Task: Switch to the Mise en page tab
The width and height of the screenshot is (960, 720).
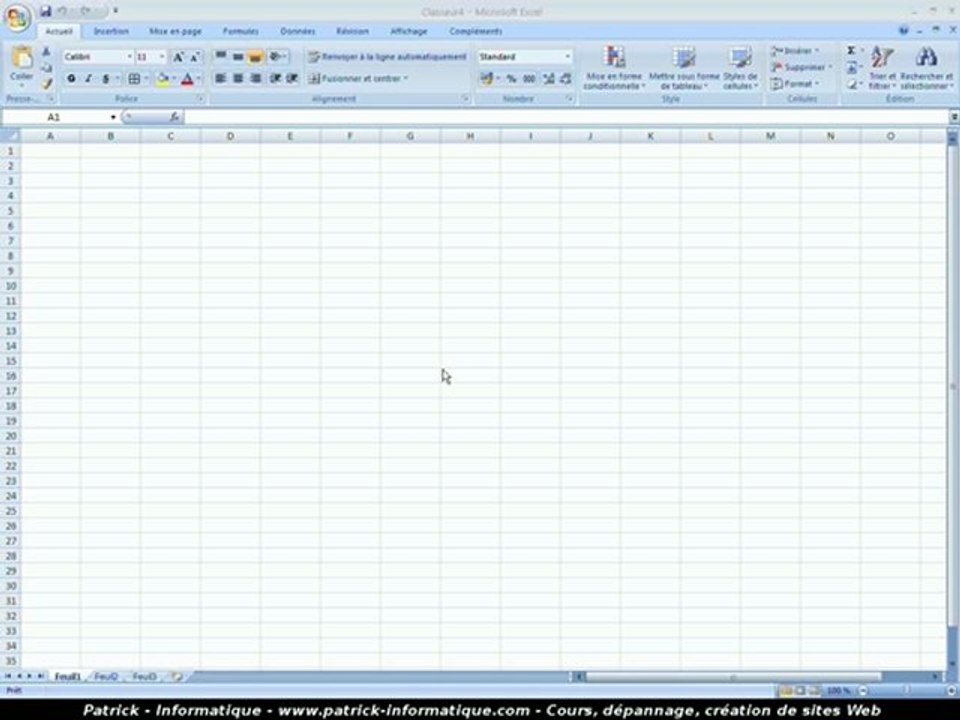Action: (x=175, y=31)
